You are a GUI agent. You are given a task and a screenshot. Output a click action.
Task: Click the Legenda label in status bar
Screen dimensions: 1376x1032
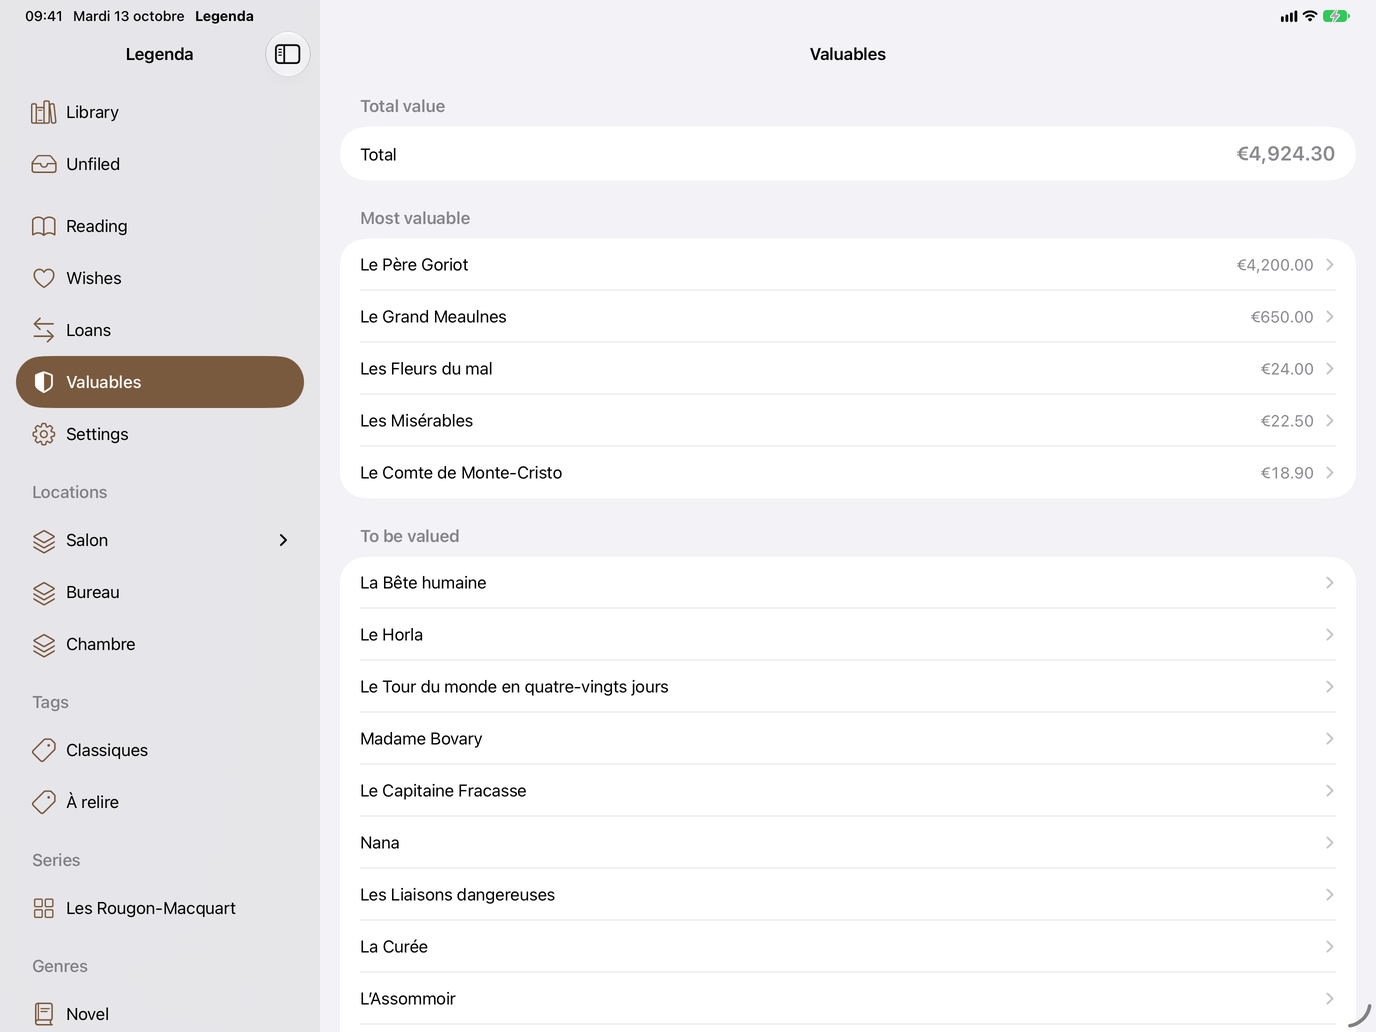click(x=224, y=16)
